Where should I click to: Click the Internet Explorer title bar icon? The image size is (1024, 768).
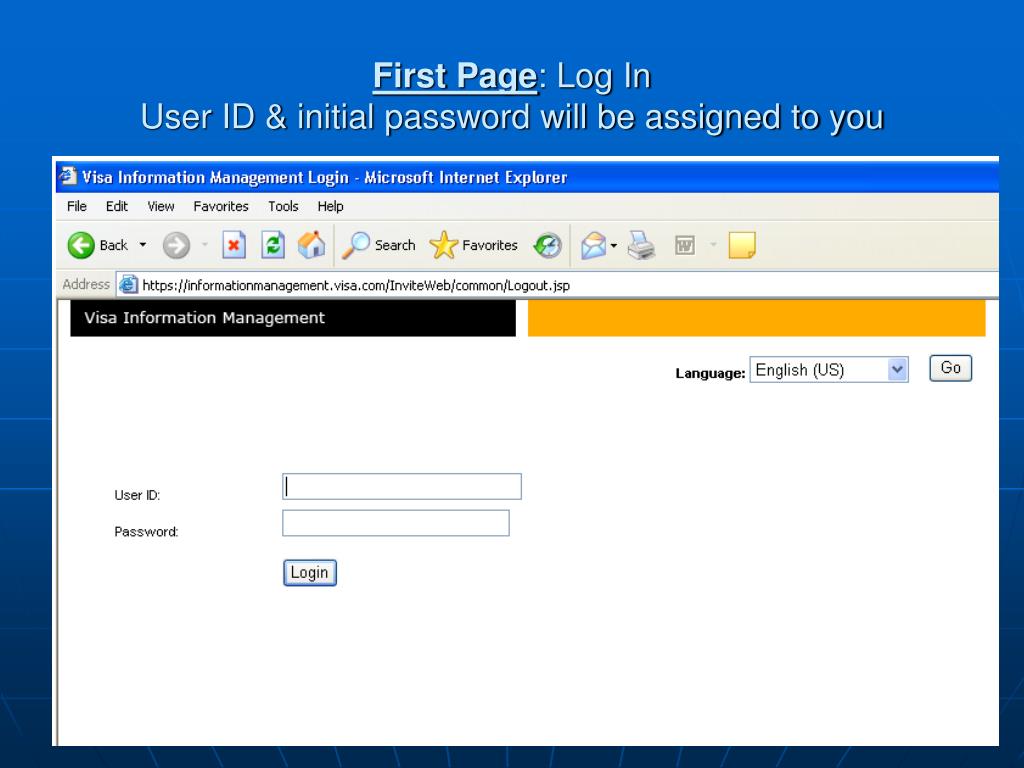[68, 176]
